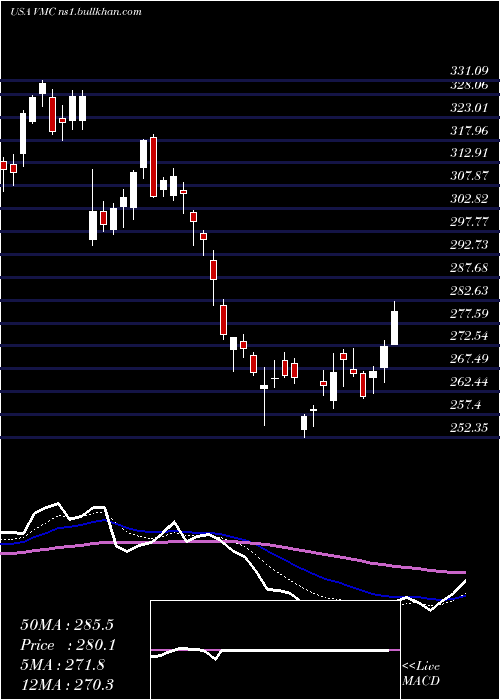Click the <<Live MACD label
The height and width of the screenshot is (700, 500).
tap(421, 674)
